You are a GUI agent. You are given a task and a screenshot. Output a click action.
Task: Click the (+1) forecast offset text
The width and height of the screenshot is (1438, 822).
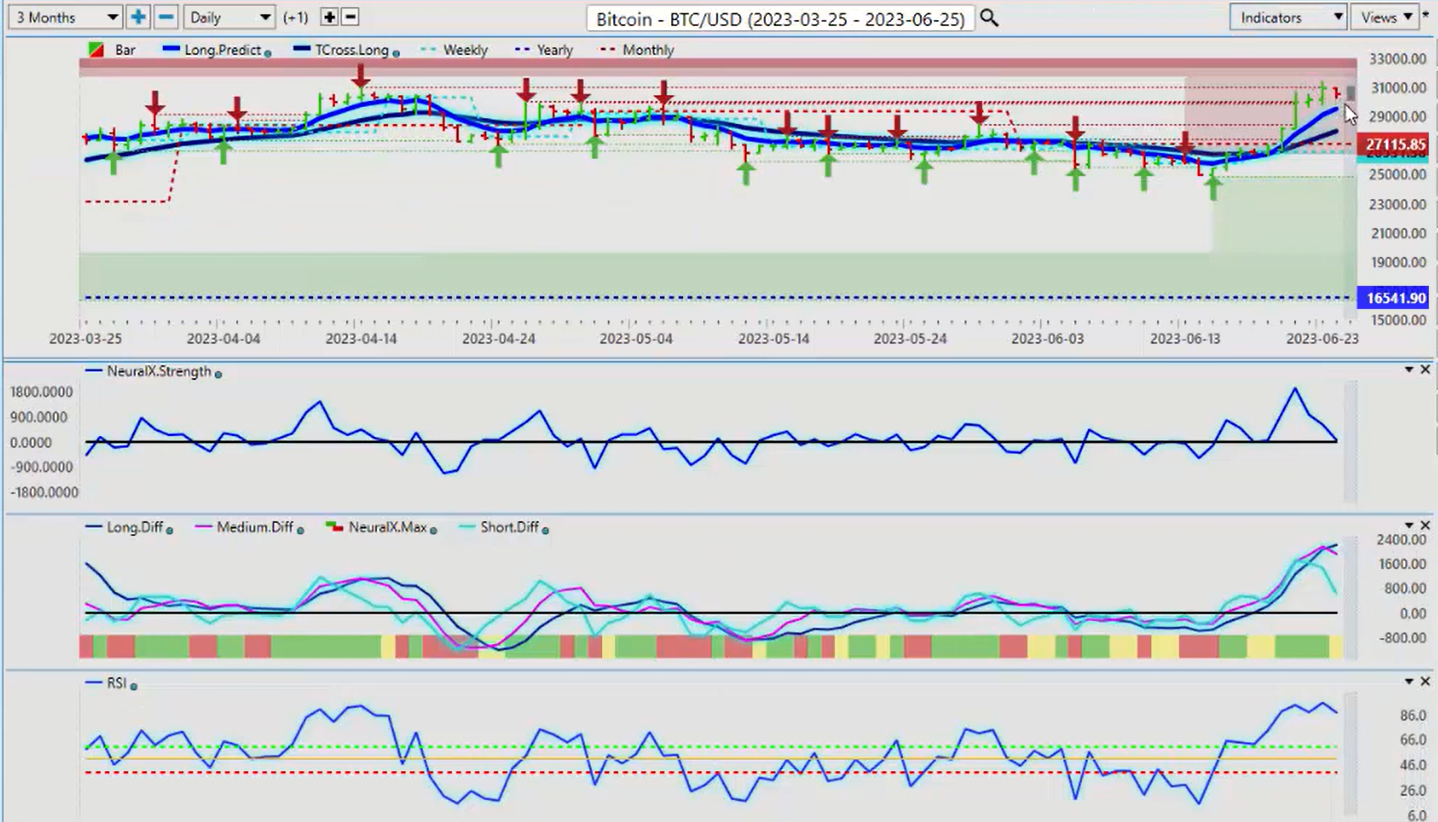296,17
